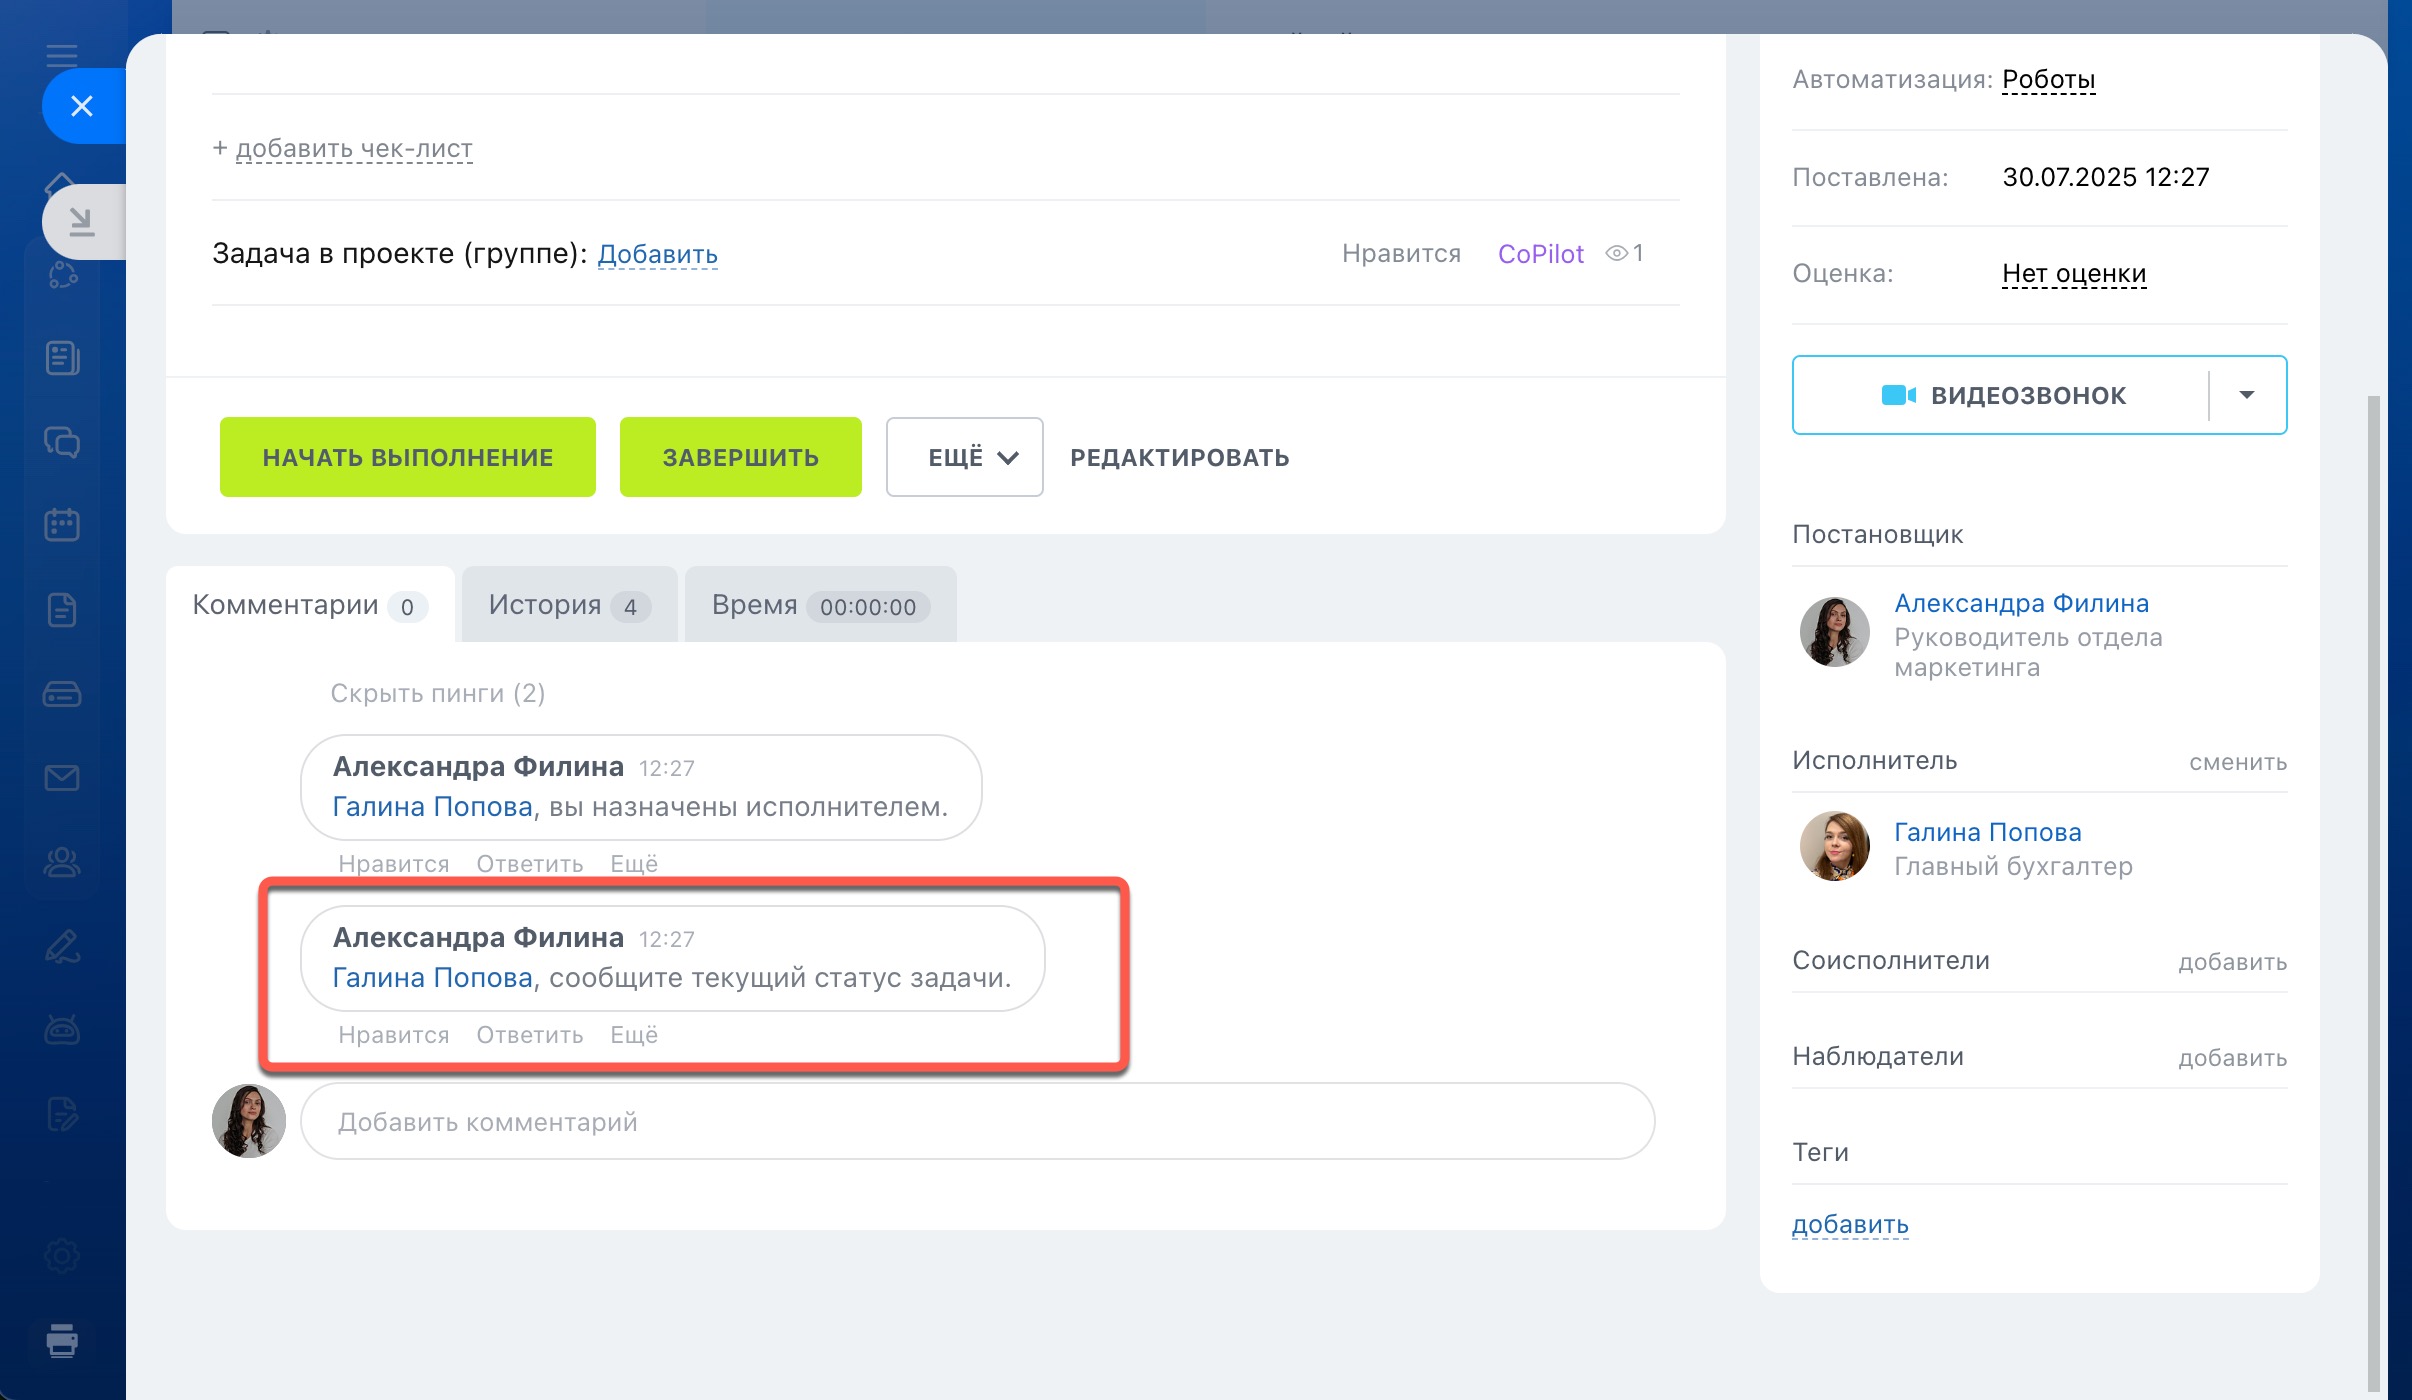
Task: Start a video call with Видеозвонок
Action: pos(2002,395)
